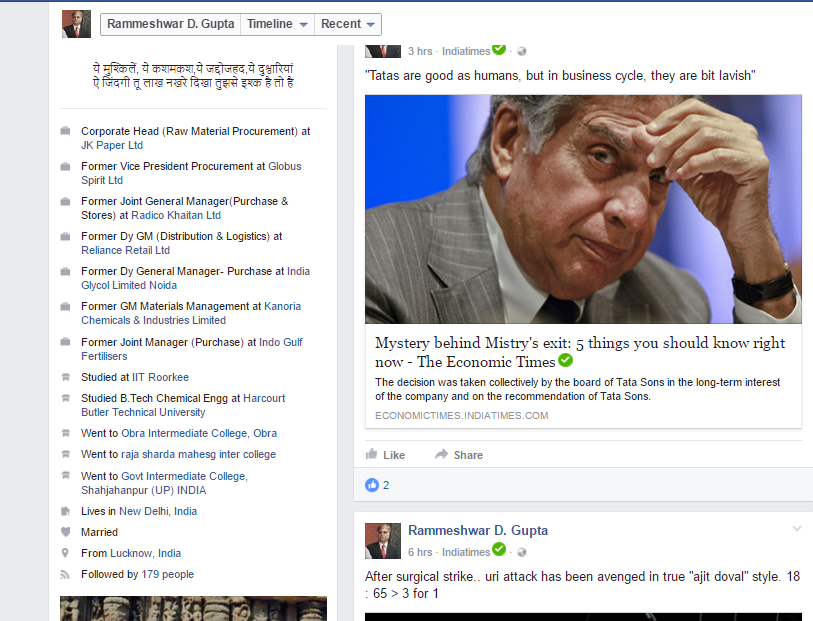Expand post options chevron on 6 hrs post
Viewport: 813px width, 621px height.
797,529
